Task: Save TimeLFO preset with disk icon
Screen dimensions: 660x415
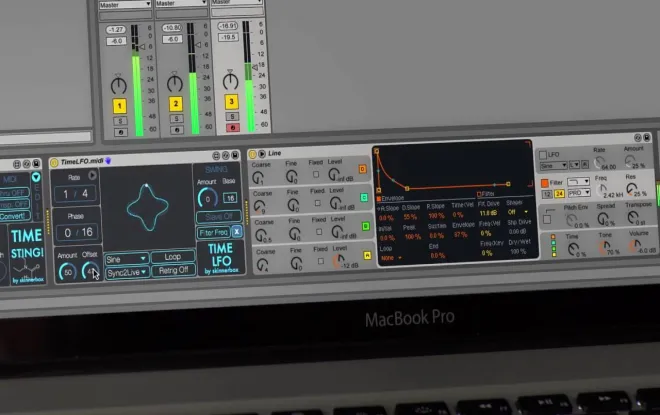Action: (235, 155)
